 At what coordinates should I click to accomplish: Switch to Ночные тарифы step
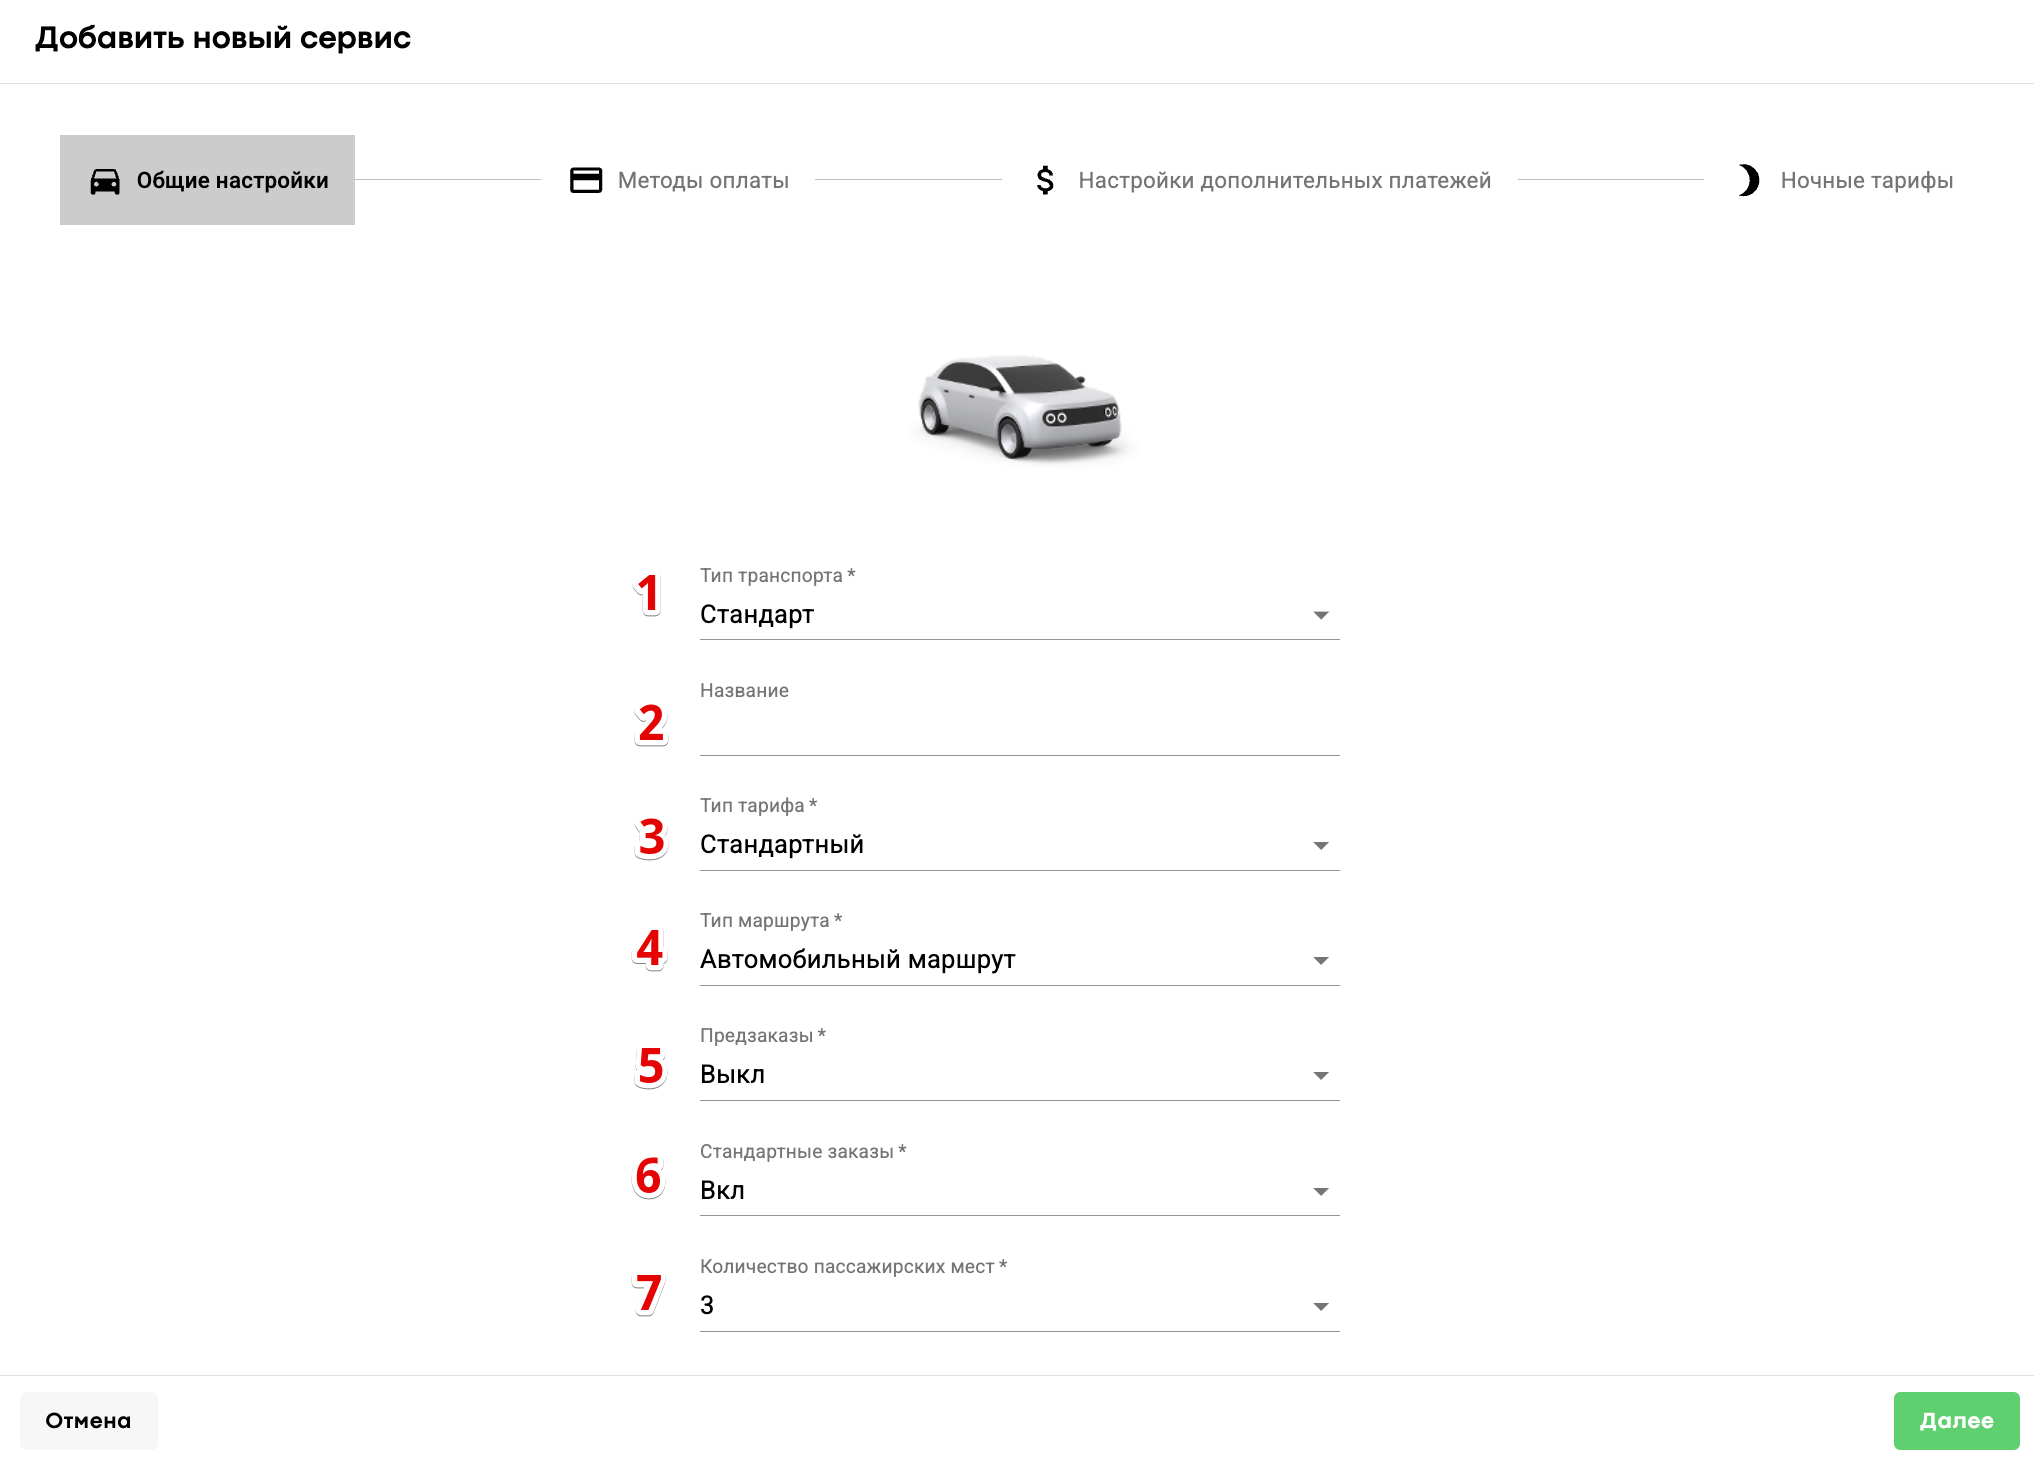click(x=1866, y=180)
